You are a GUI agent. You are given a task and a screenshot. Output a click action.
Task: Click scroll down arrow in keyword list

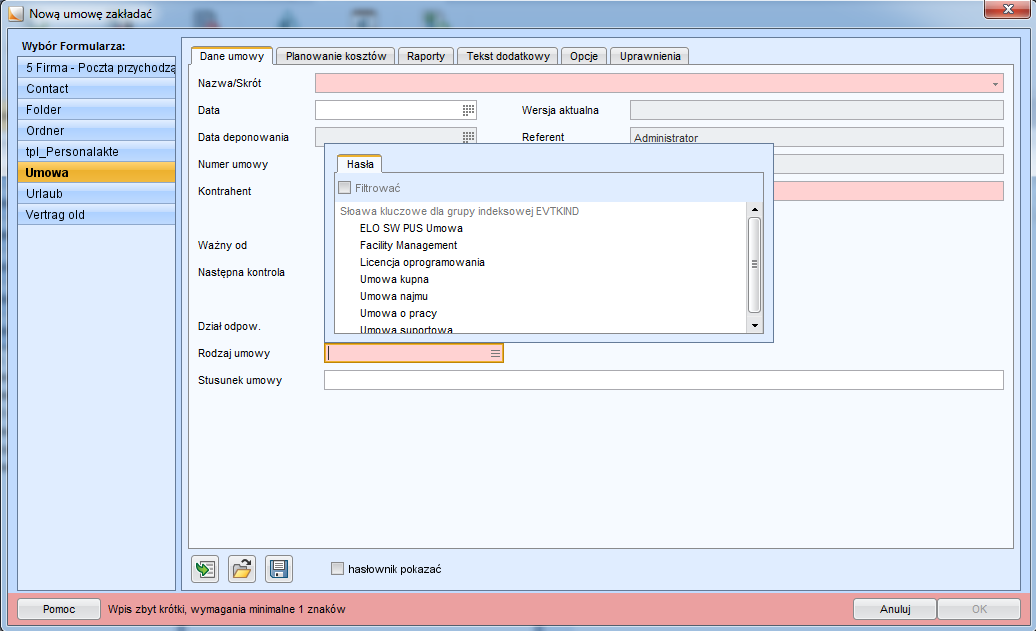(x=755, y=326)
